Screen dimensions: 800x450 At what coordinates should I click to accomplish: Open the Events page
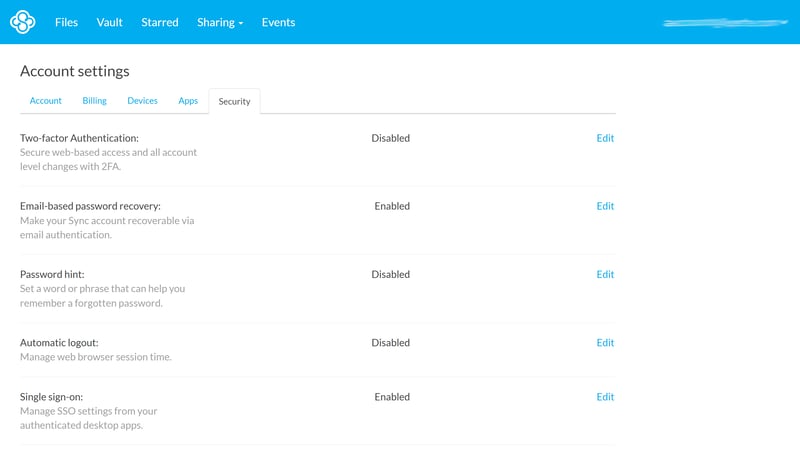point(278,22)
